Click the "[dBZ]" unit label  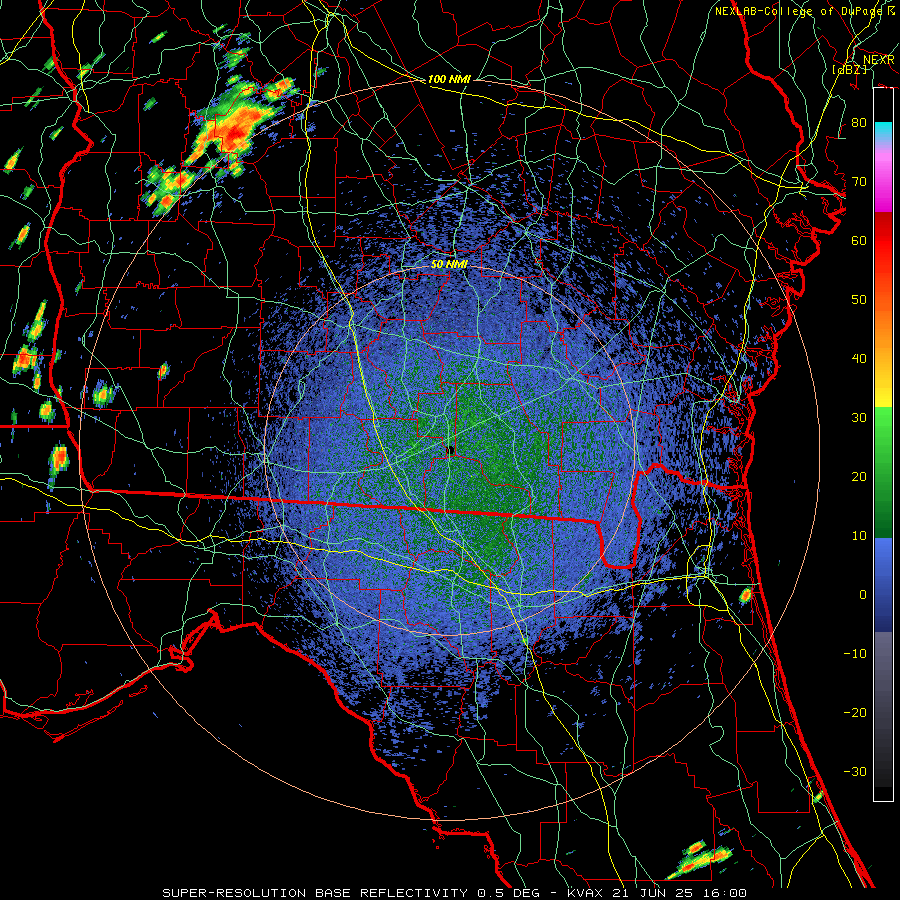point(849,69)
